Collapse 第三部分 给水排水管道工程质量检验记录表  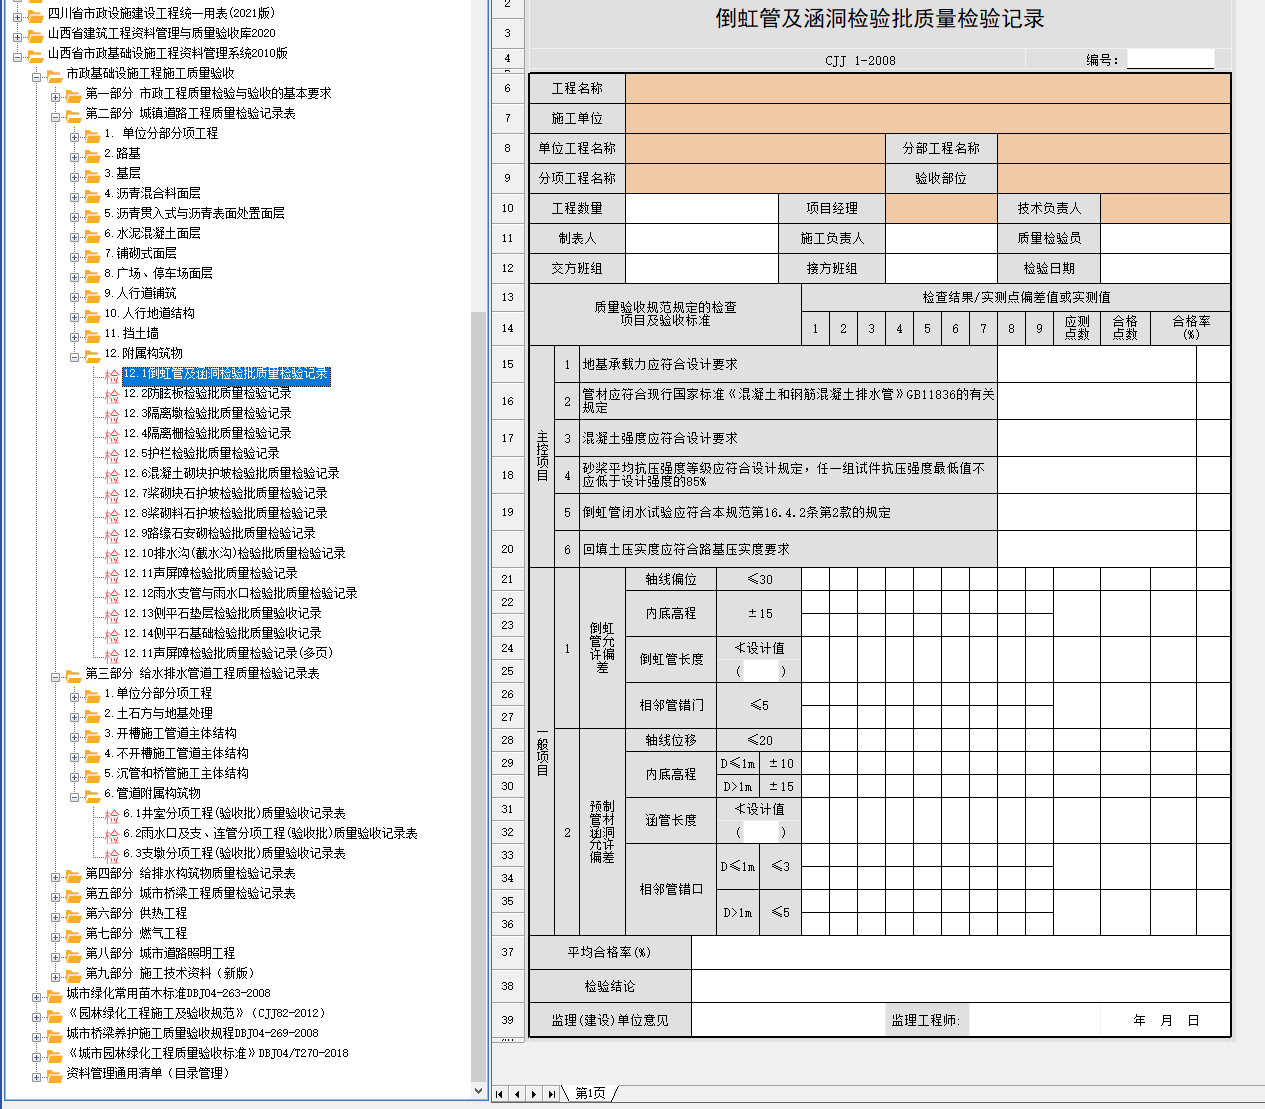[x=56, y=676]
